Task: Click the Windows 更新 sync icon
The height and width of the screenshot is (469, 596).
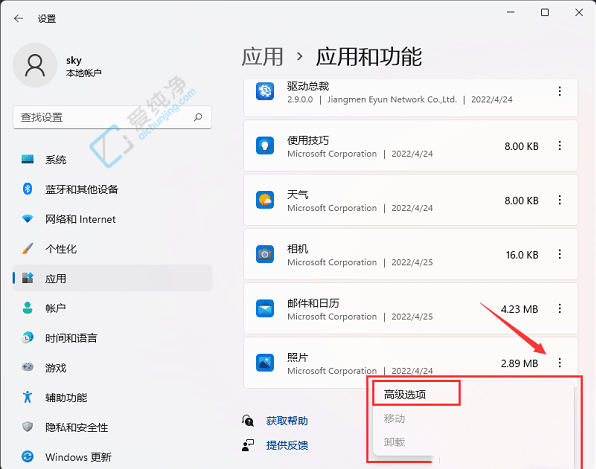Action: click(27, 456)
